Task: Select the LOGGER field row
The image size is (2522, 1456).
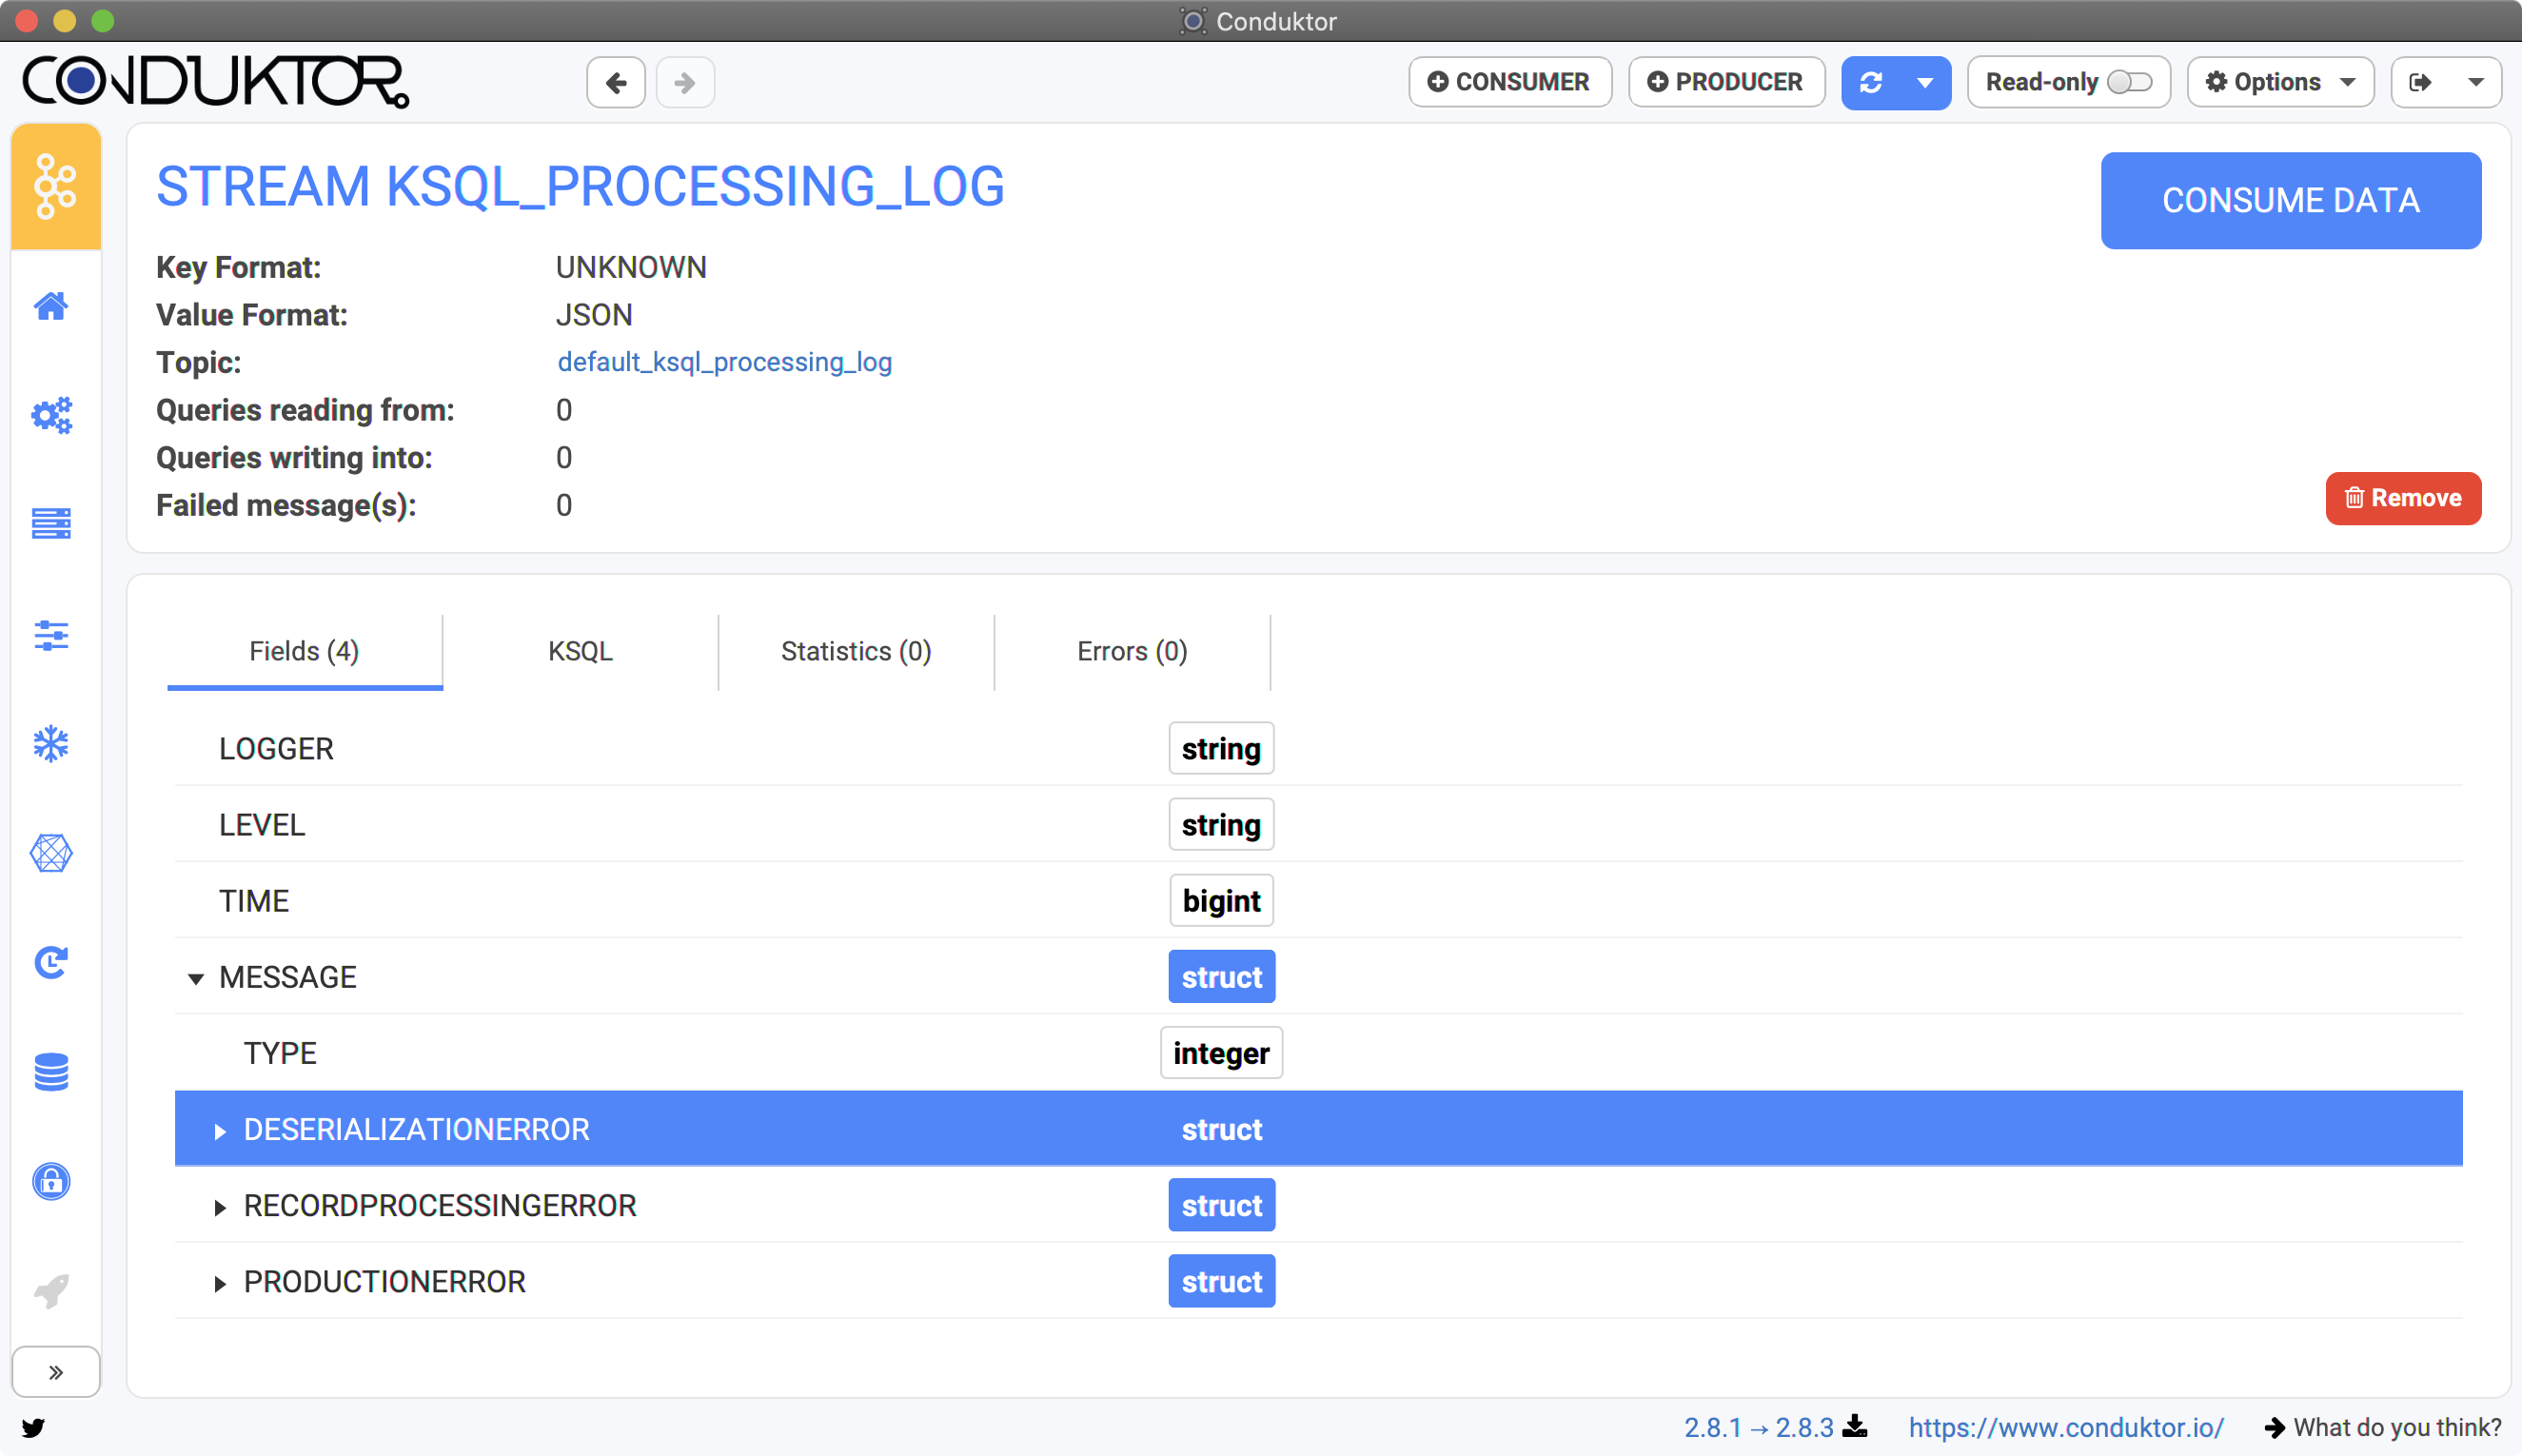Action: pos(1318,748)
